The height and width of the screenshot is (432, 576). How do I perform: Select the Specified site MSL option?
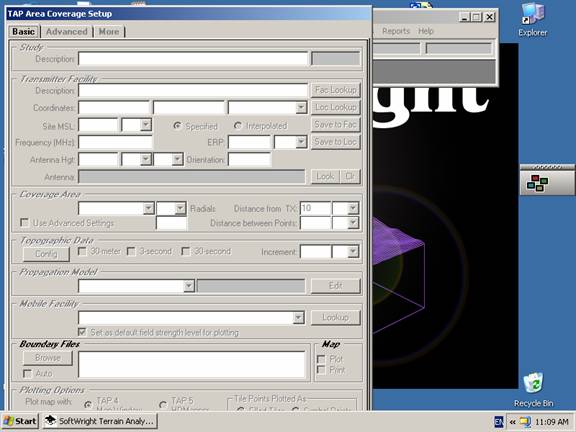[177, 126]
